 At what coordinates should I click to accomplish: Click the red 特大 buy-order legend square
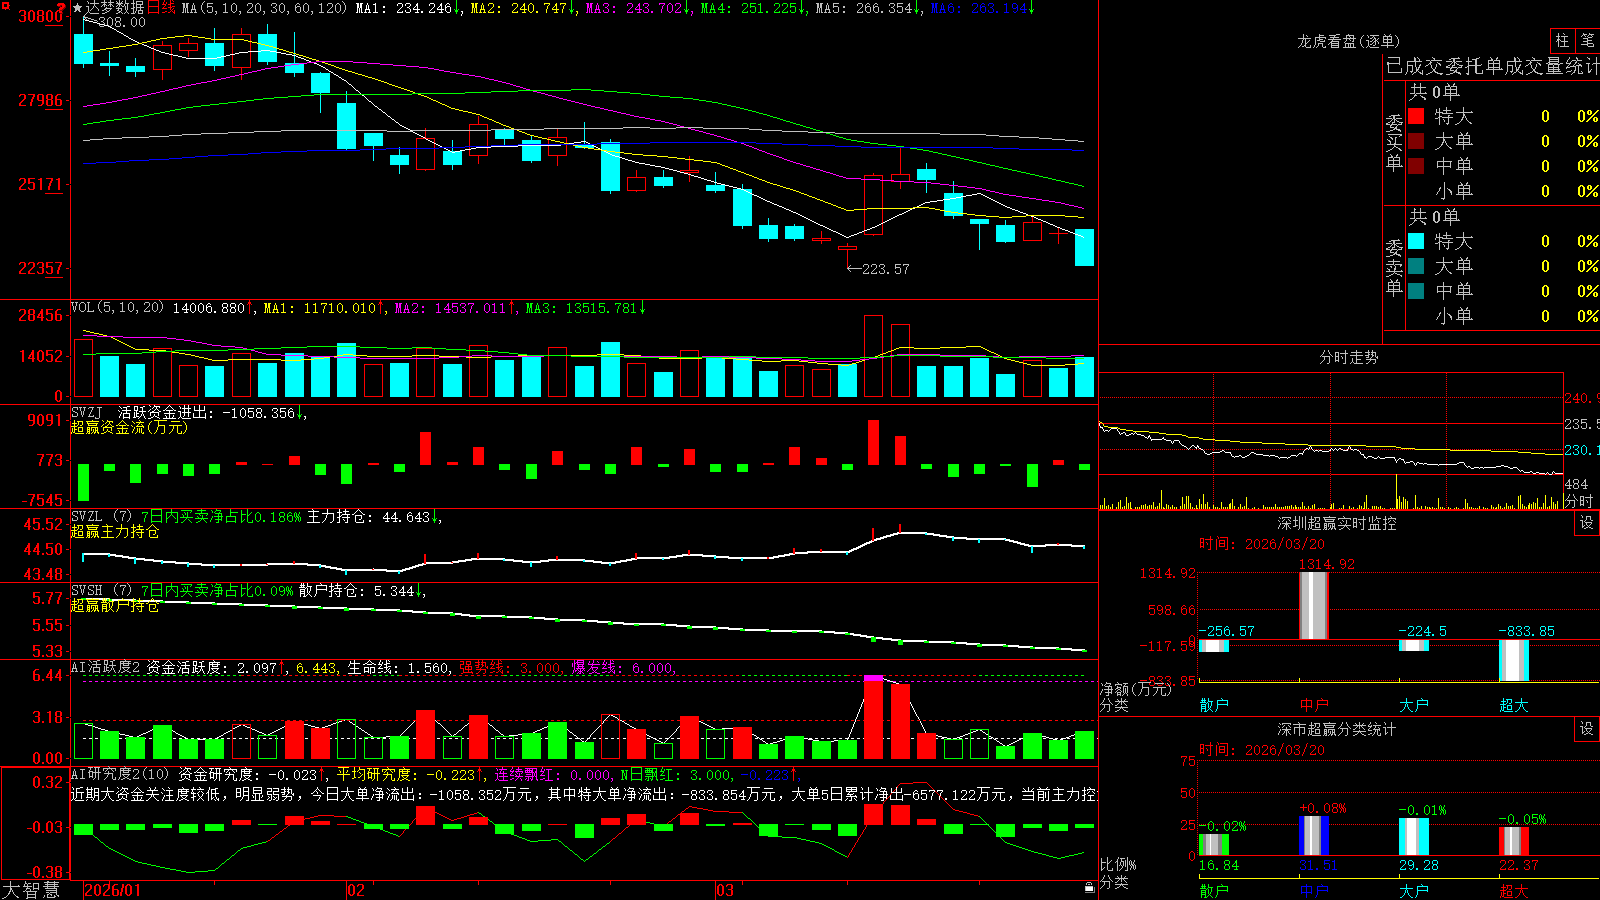(x=1416, y=116)
